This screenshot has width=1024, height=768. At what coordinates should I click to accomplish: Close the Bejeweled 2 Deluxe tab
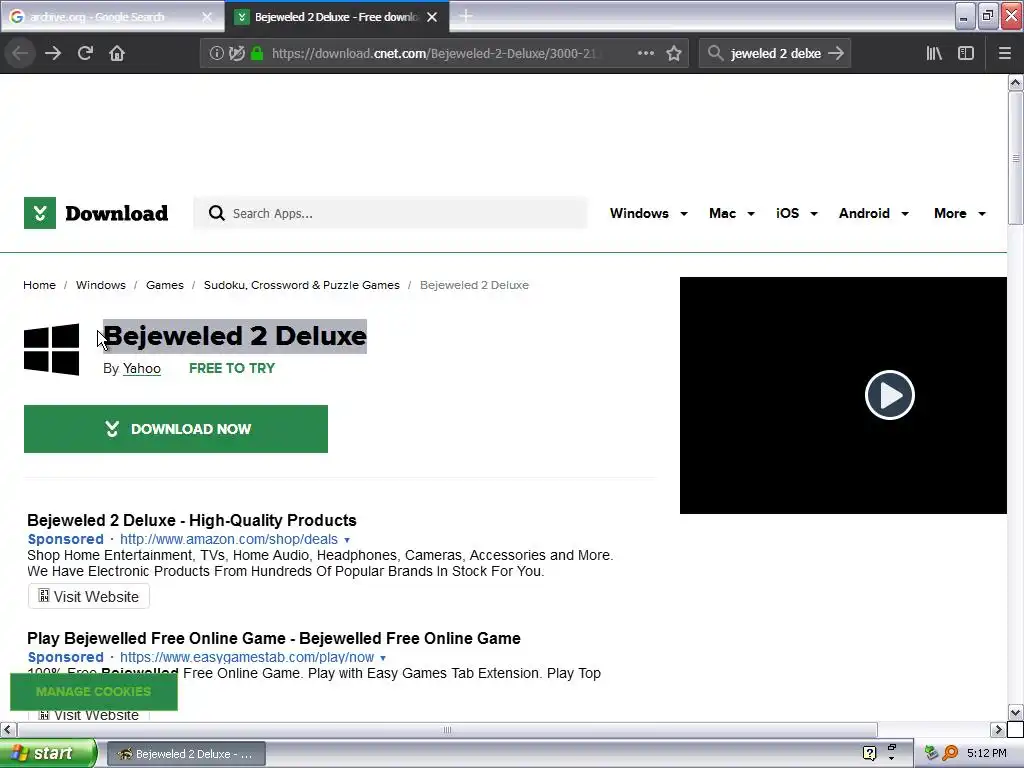pos(432,17)
